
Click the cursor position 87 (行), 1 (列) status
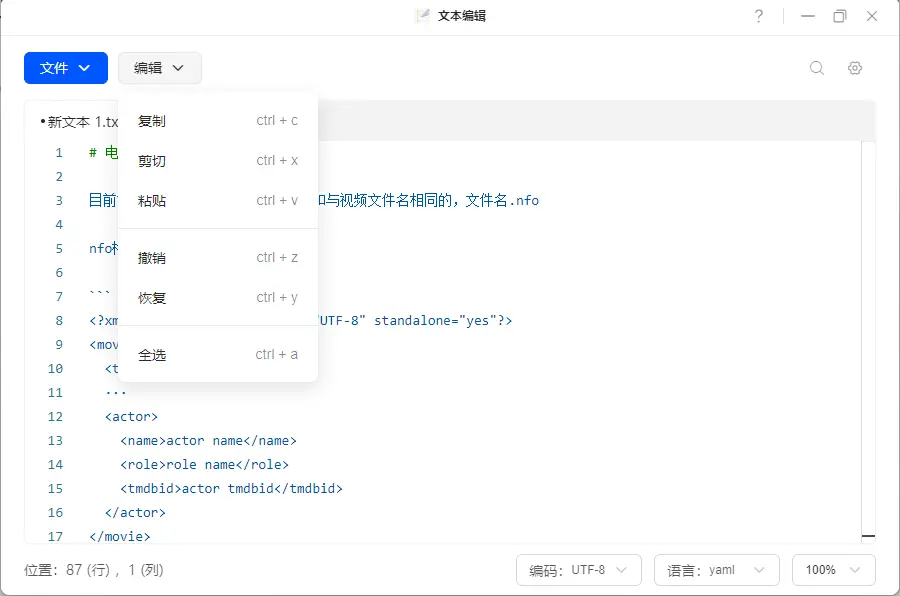click(x=94, y=570)
